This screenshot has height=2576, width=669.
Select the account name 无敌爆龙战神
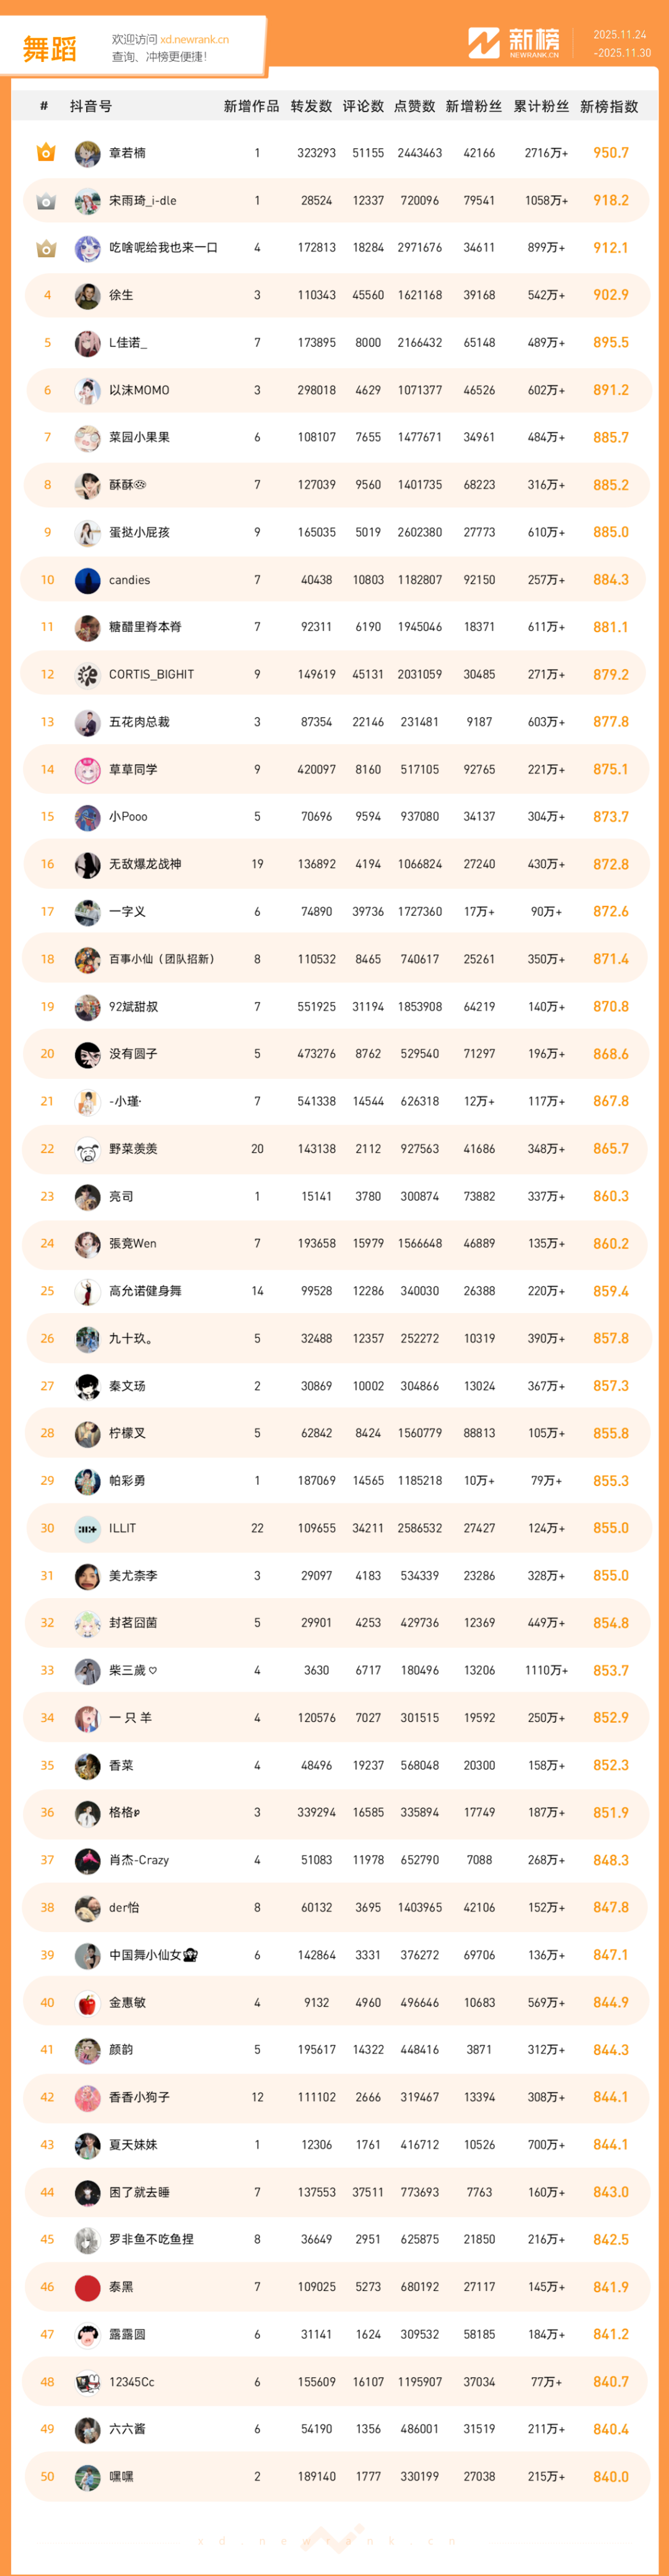pos(145,864)
